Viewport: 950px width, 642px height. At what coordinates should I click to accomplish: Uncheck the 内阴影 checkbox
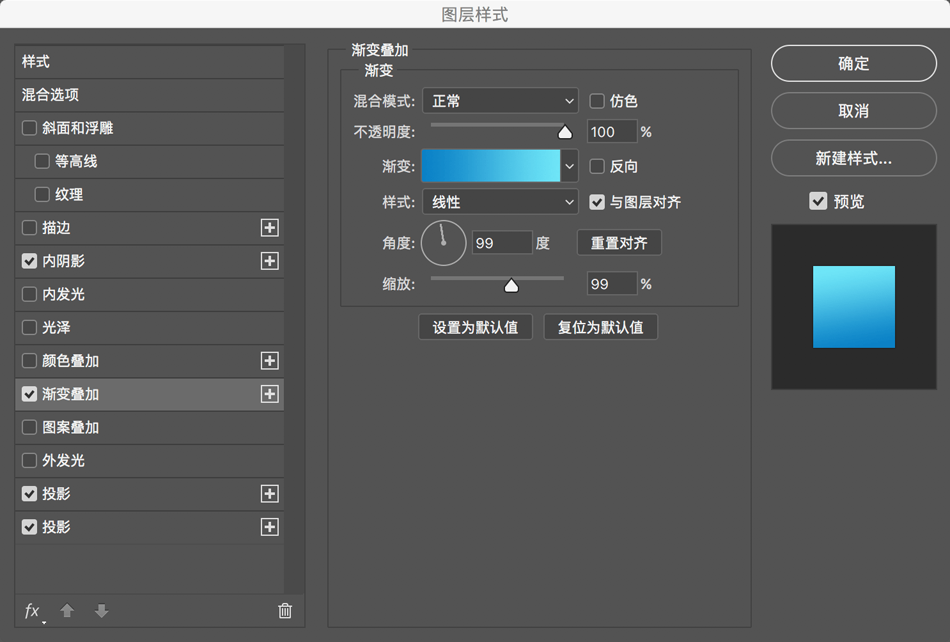pos(29,261)
